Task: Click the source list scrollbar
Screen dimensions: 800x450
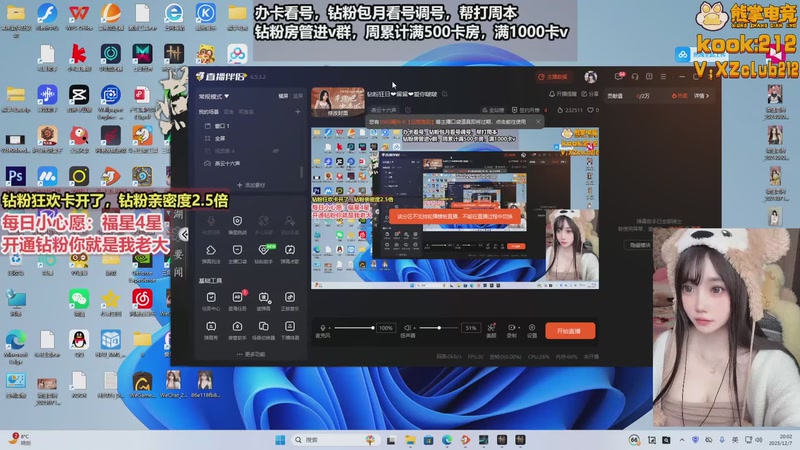Action: click(301, 171)
